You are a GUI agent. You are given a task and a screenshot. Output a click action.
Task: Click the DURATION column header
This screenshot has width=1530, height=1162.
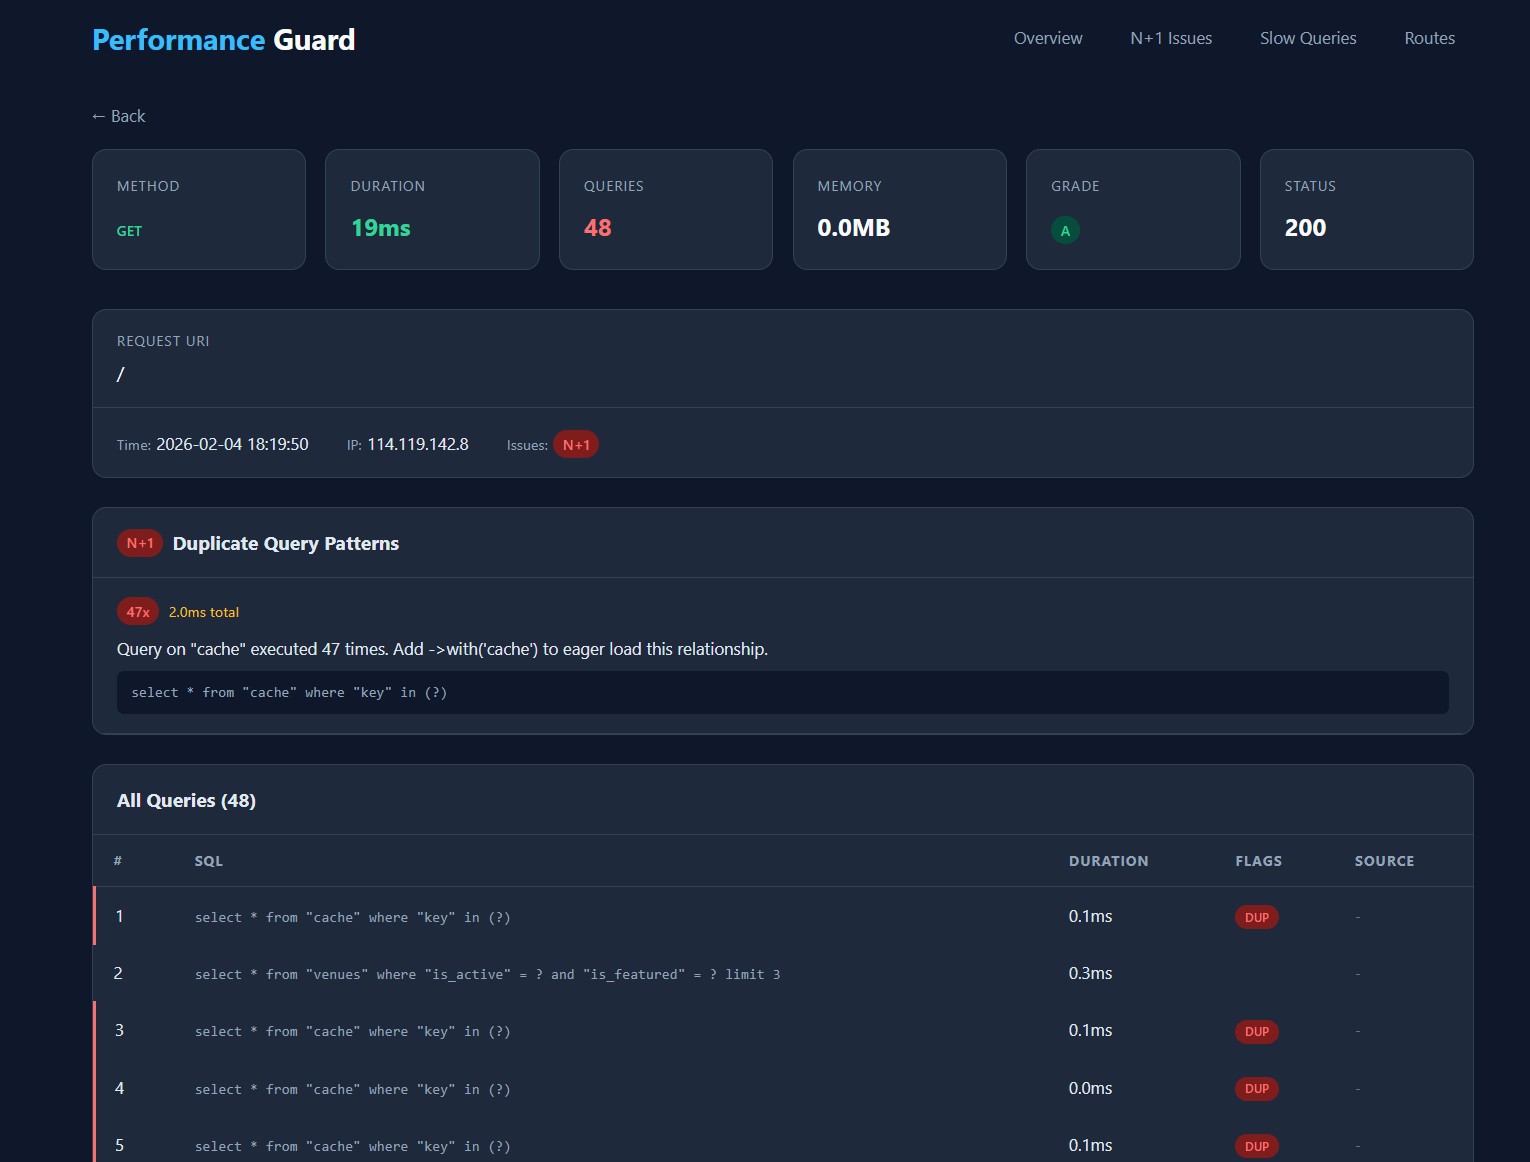[1108, 860]
